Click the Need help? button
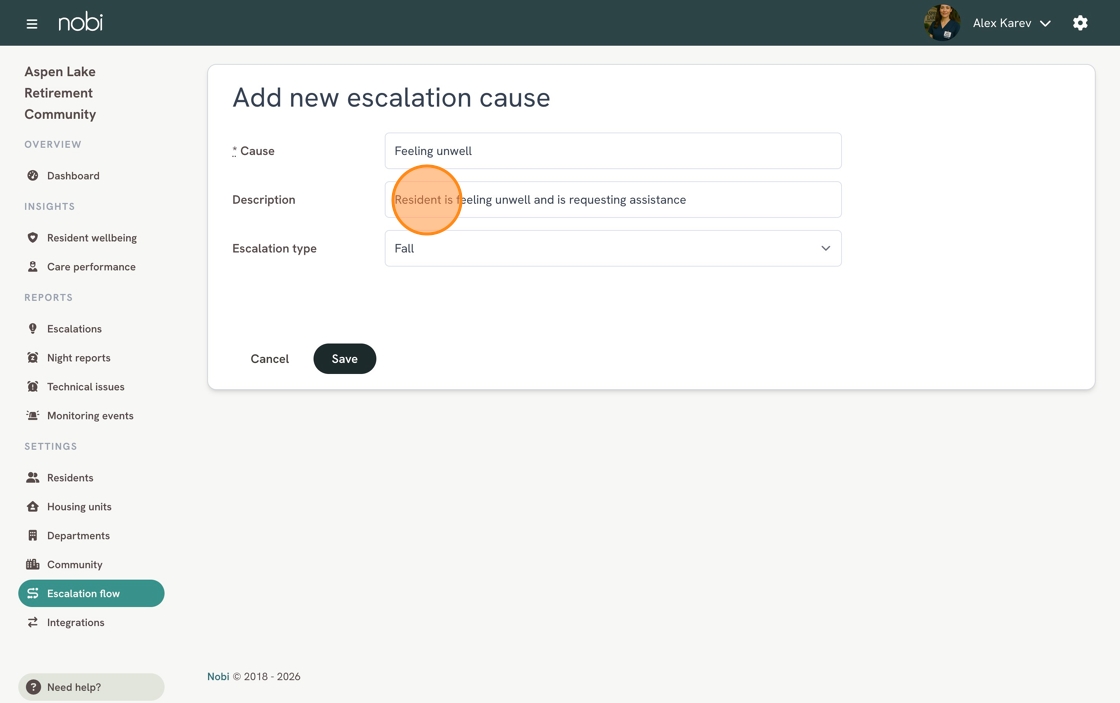The width and height of the screenshot is (1120, 703). coord(91,687)
